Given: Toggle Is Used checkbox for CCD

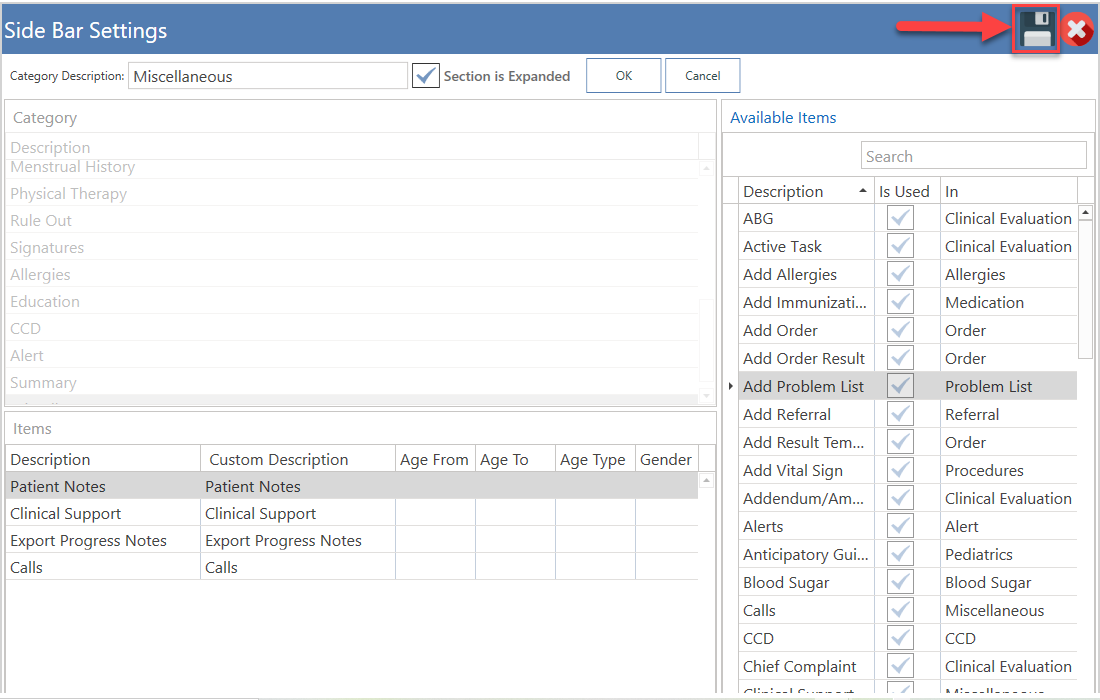Looking at the screenshot, I should [x=900, y=638].
